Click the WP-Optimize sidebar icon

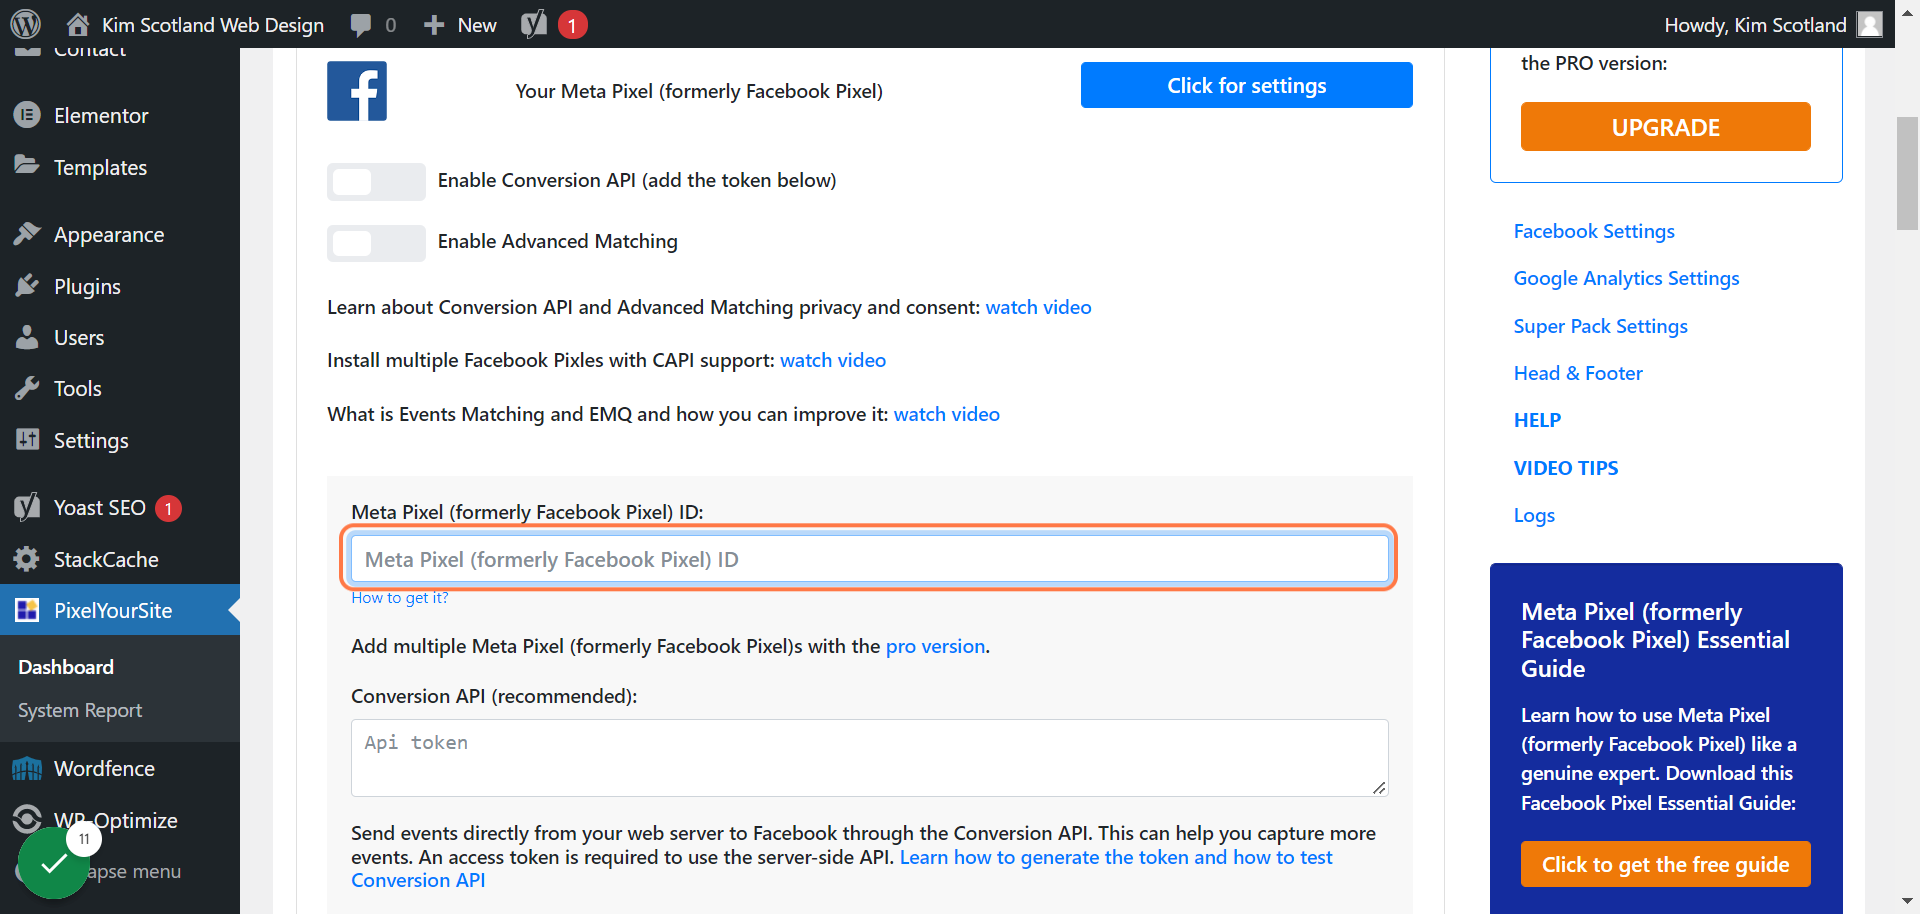tap(27, 819)
